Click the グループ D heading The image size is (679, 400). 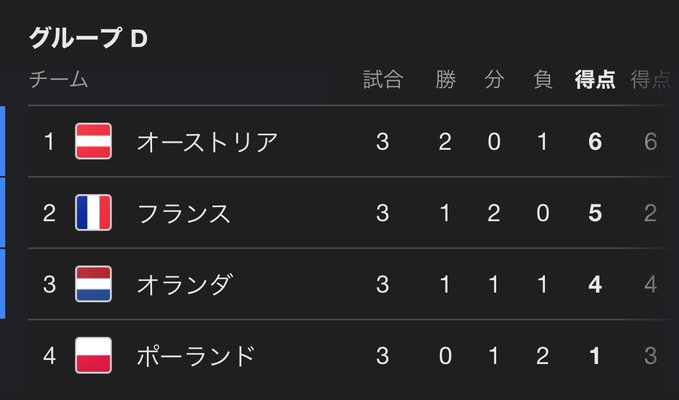[89, 39]
